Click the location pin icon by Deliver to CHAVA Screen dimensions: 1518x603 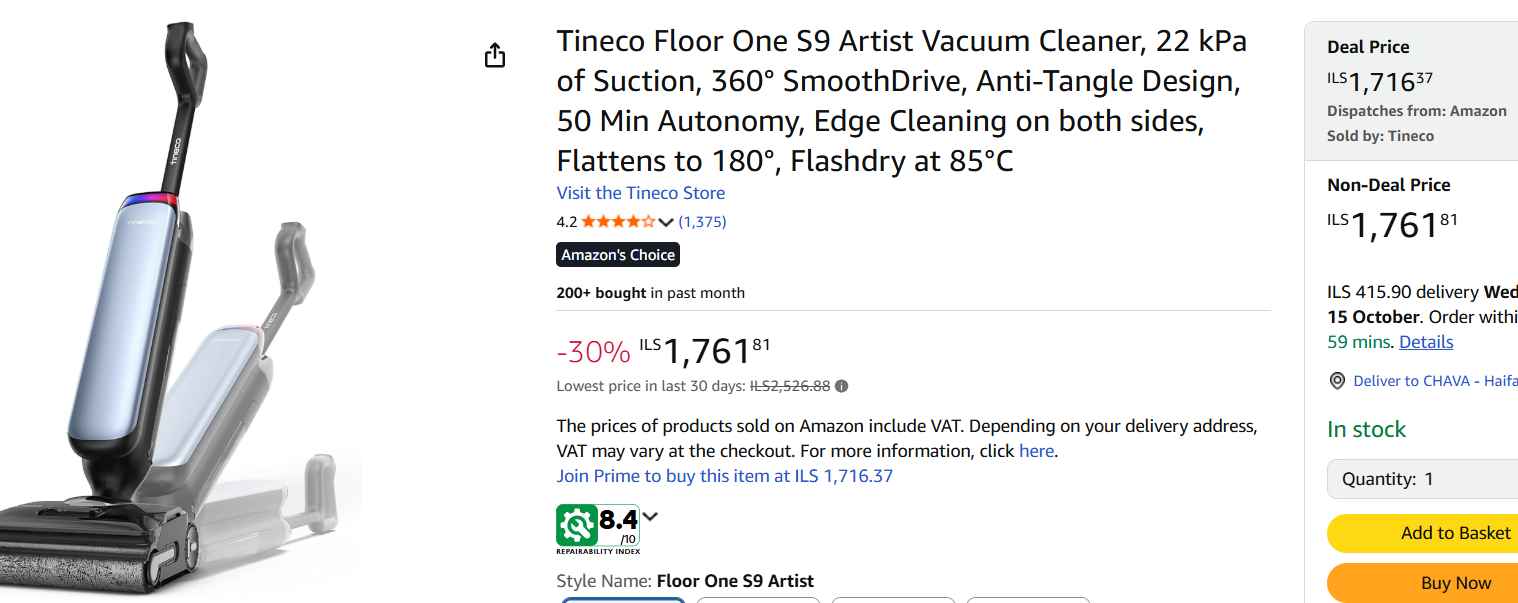click(x=1337, y=381)
